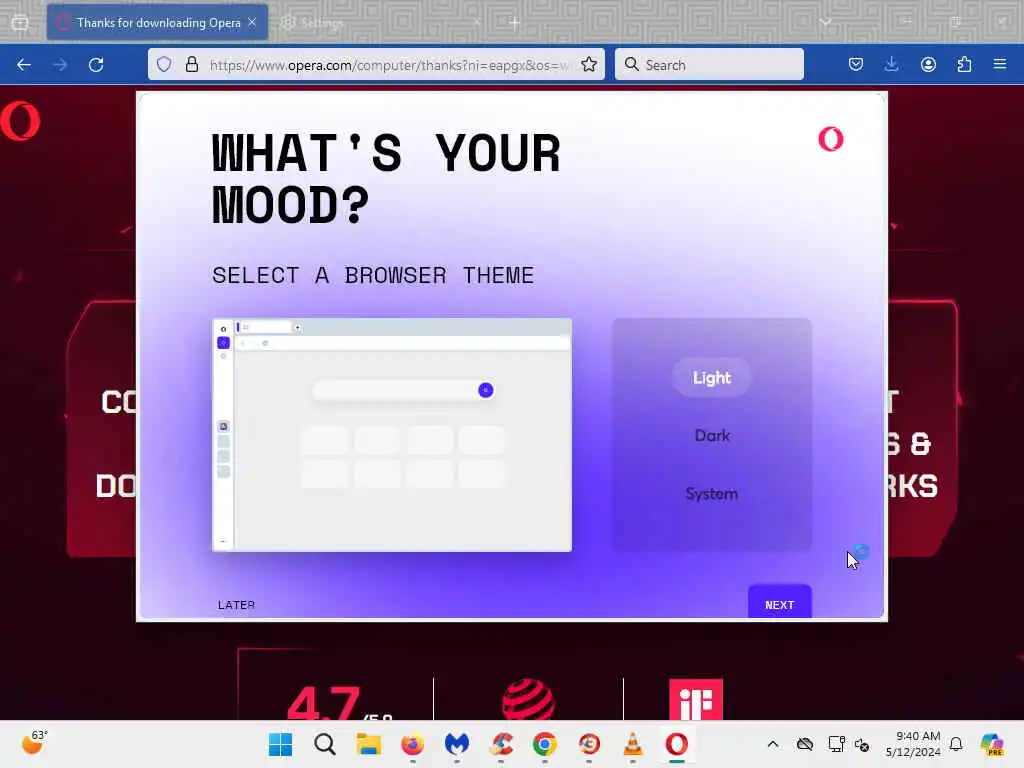Select the System theme option
Screen dimensions: 1024x768
712,494
